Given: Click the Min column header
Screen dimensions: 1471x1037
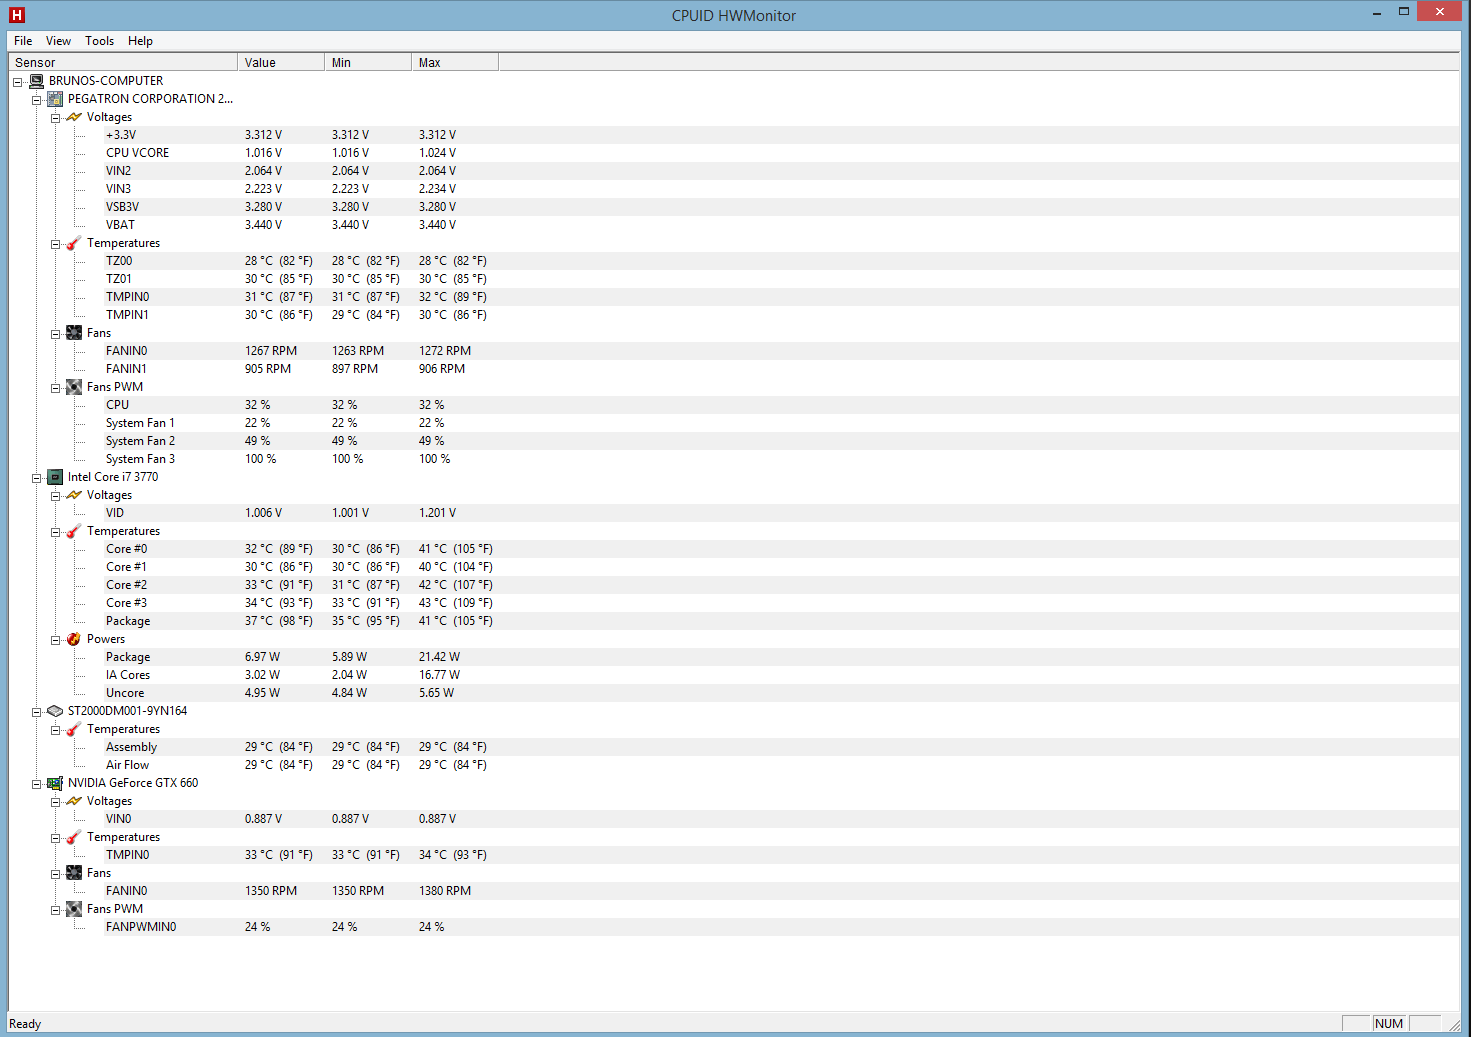Looking at the screenshot, I should (x=368, y=62).
